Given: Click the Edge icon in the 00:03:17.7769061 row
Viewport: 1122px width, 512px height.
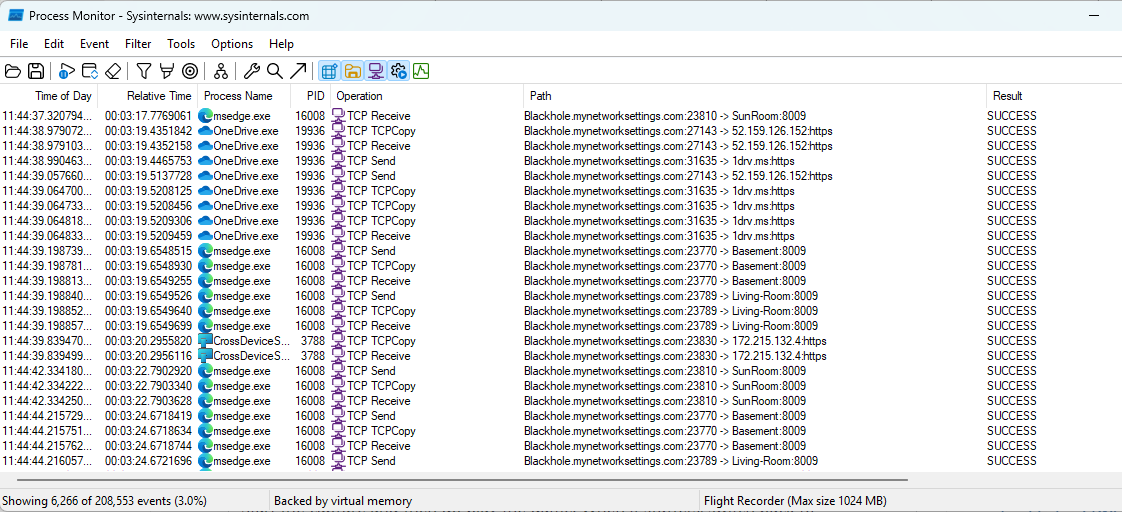Looking at the screenshot, I should (205, 116).
